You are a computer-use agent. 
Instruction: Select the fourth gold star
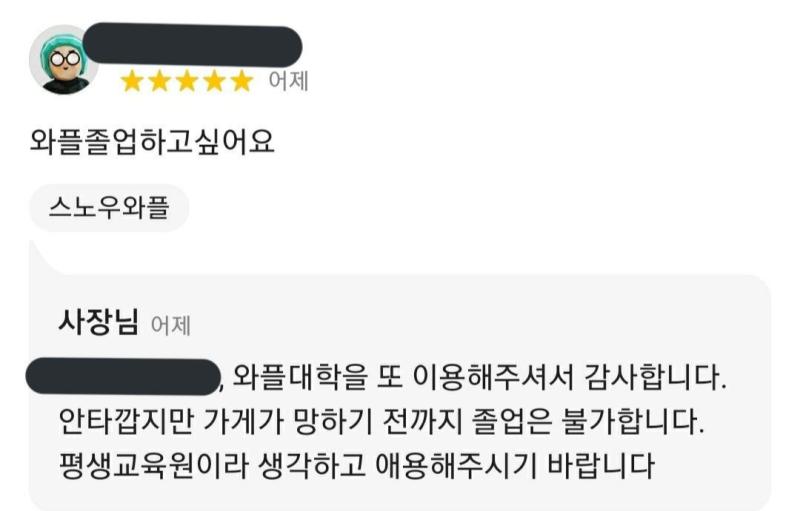point(214,81)
